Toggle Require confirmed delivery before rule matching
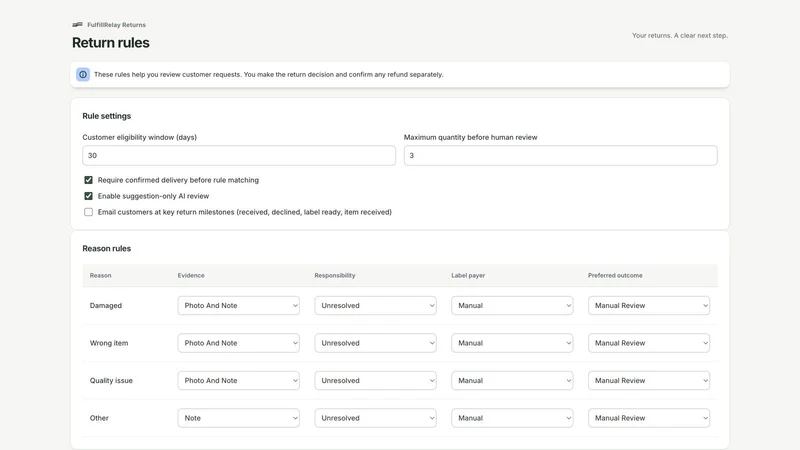This screenshot has height=450, width=800. coord(88,180)
